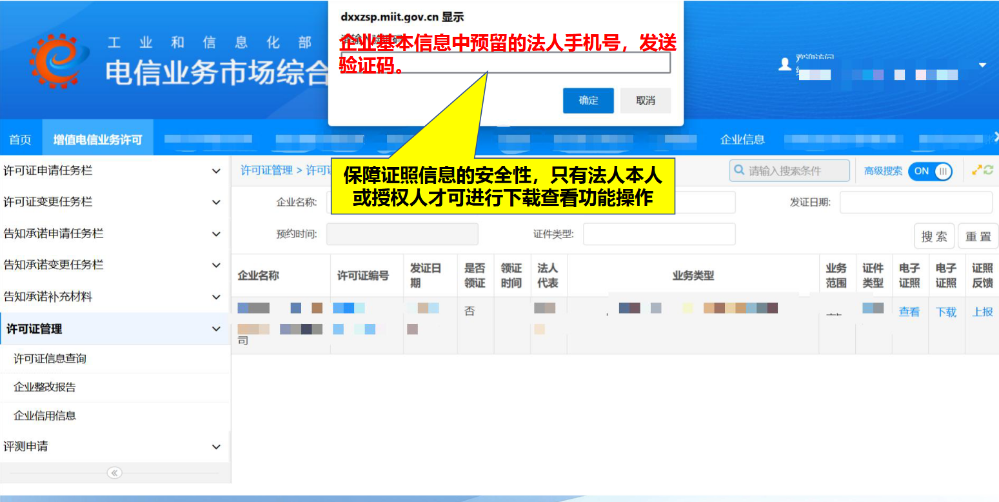Close tab bar with X icon
This screenshot has width=999, height=502.
coord(994,138)
